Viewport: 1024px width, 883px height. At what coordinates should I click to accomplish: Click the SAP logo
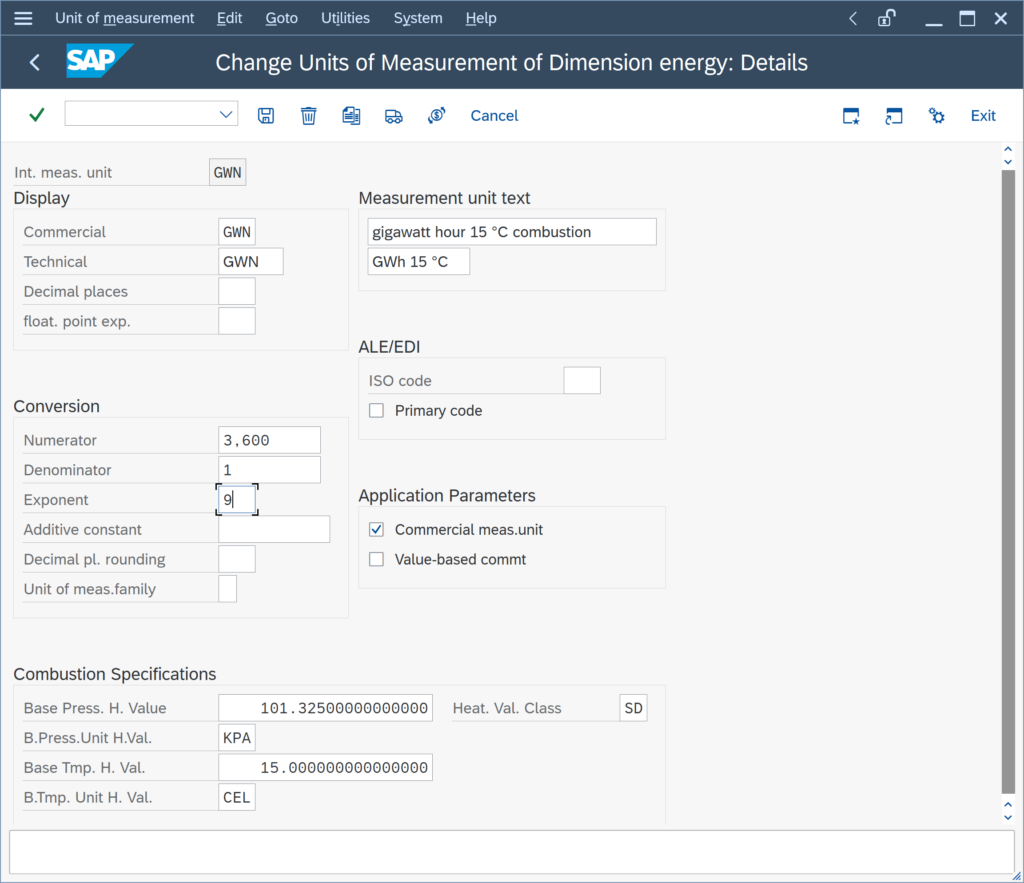pyautogui.click(x=99, y=61)
